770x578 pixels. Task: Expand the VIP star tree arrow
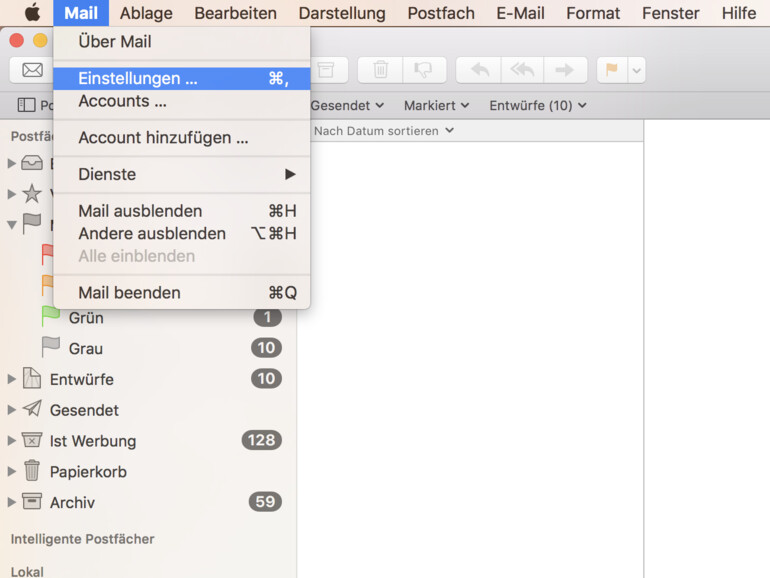pyautogui.click(x=11, y=194)
